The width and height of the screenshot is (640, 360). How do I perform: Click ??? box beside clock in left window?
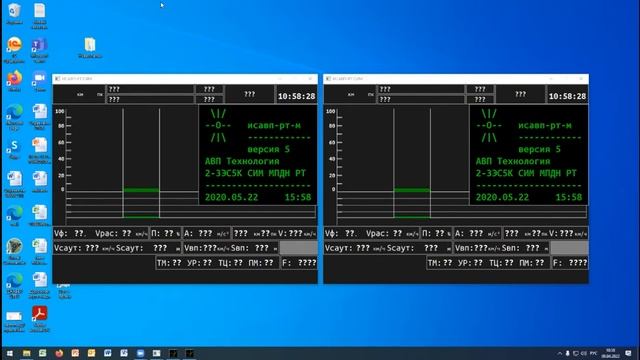point(250,94)
